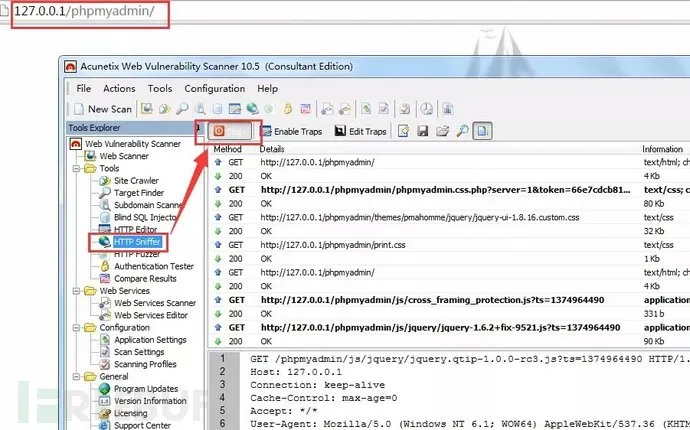The height and width of the screenshot is (430, 690).
Task: Click the Authentication Tester padlock icon in main toolbar
Action: (288, 109)
